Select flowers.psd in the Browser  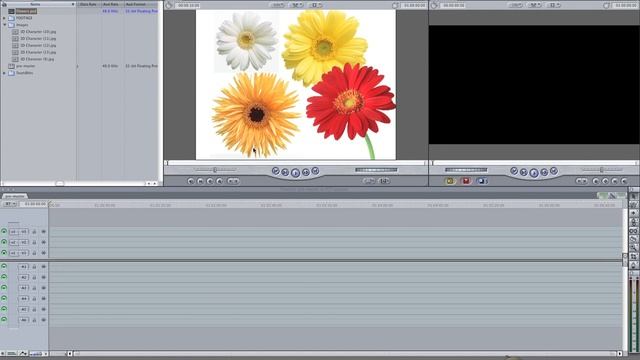[x=26, y=11]
